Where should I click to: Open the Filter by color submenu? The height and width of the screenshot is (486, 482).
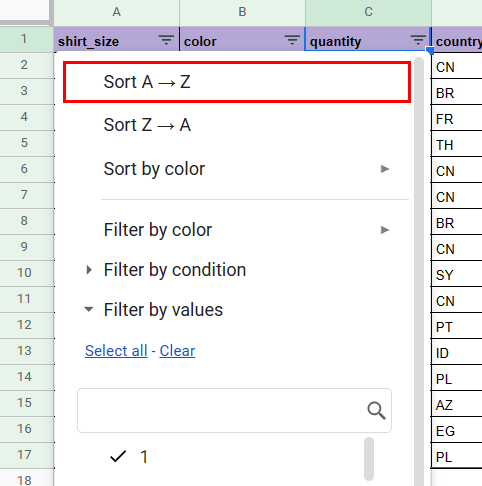pyautogui.click(x=237, y=230)
